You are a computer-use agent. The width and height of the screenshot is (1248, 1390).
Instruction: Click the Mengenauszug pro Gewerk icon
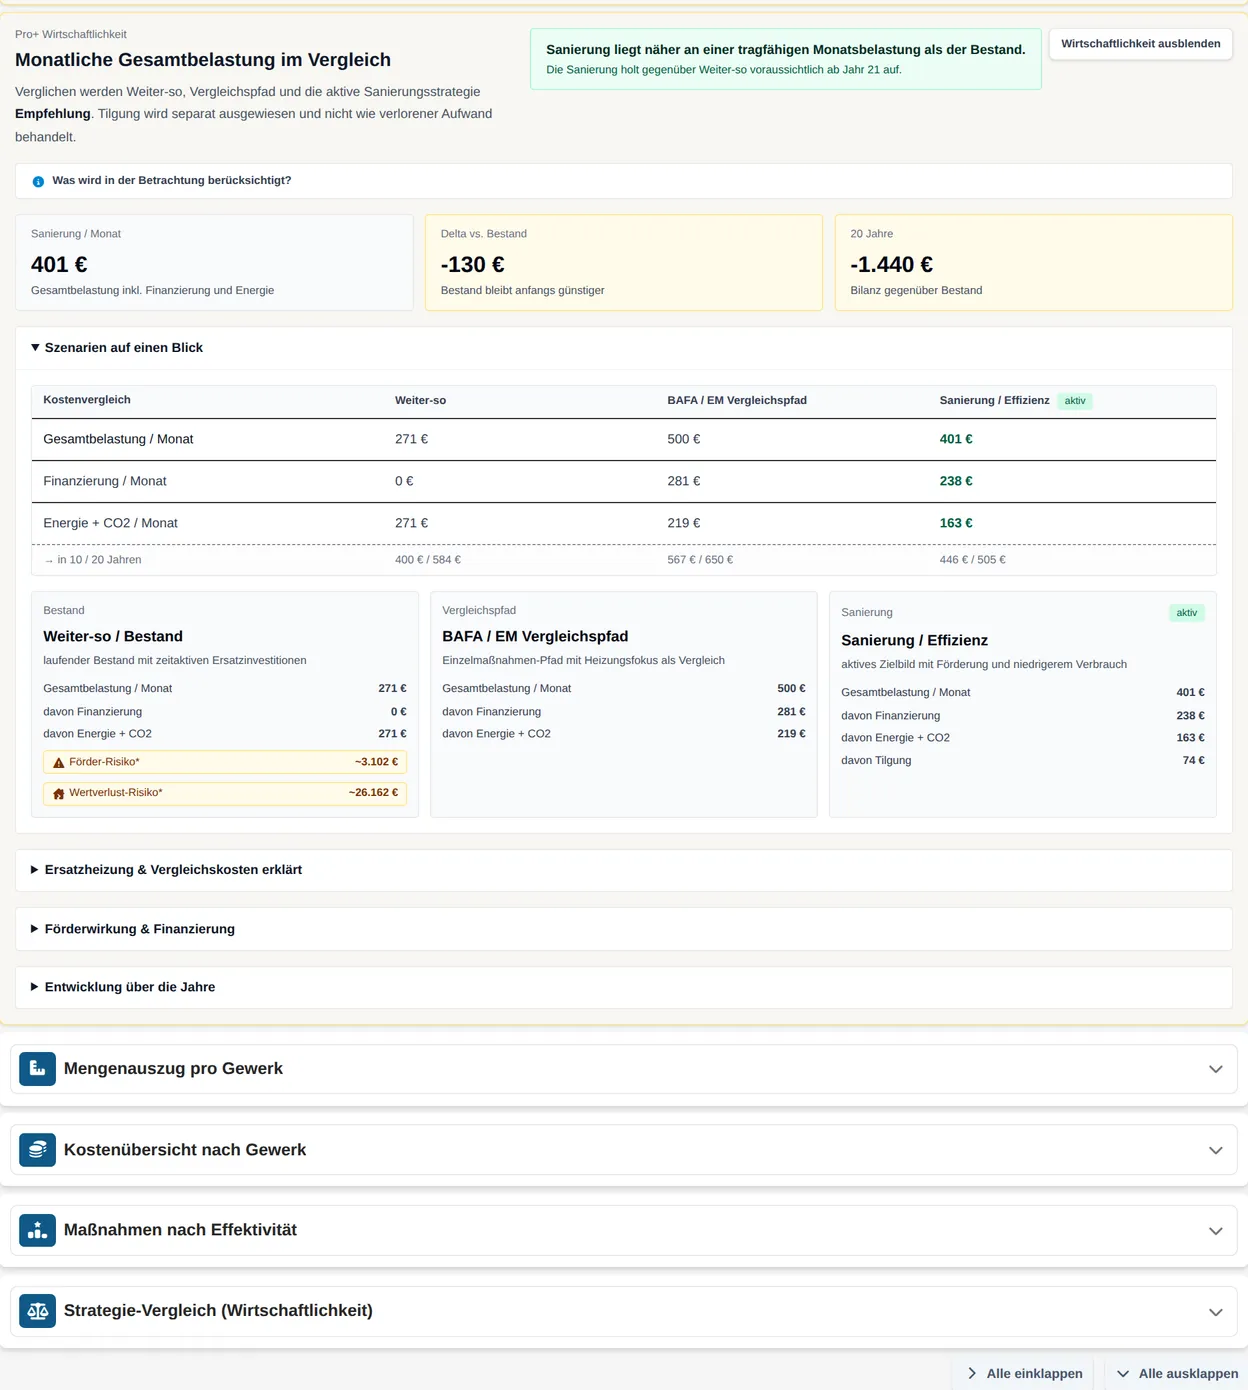pos(38,1069)
